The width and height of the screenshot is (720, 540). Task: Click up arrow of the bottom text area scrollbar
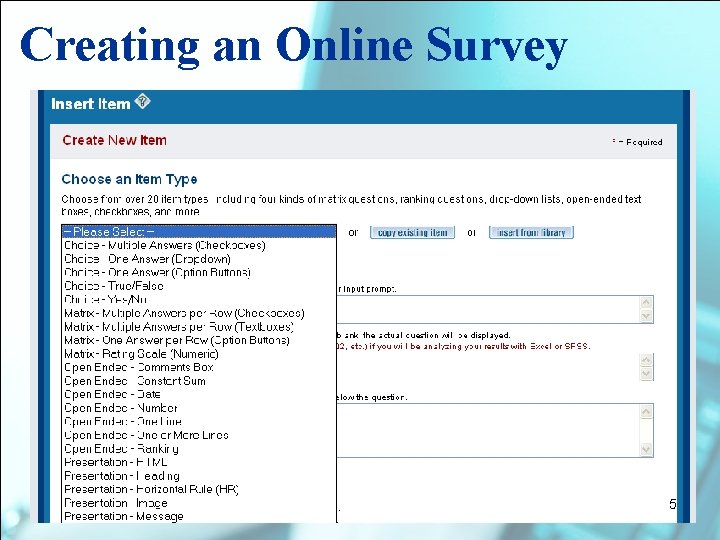coord(646,411)
